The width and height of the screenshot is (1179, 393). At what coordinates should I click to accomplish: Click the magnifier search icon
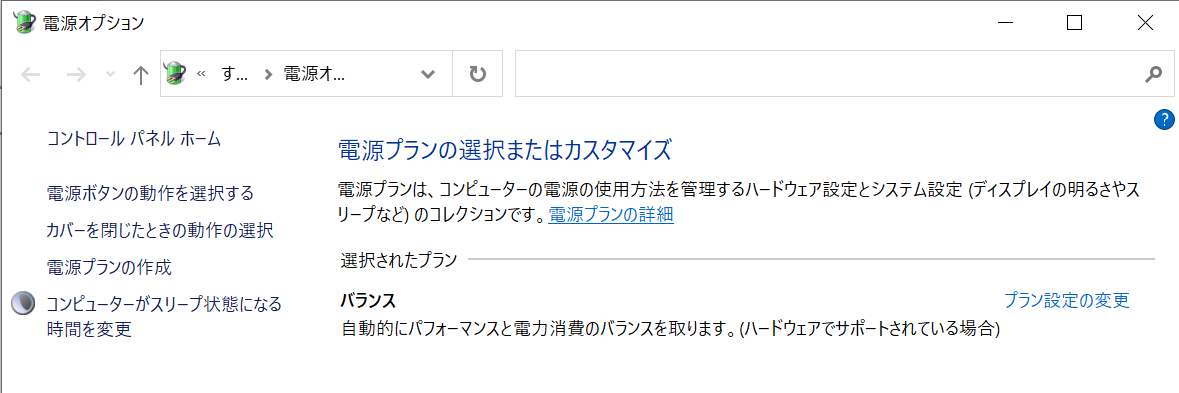click(x=1153, y=74)
